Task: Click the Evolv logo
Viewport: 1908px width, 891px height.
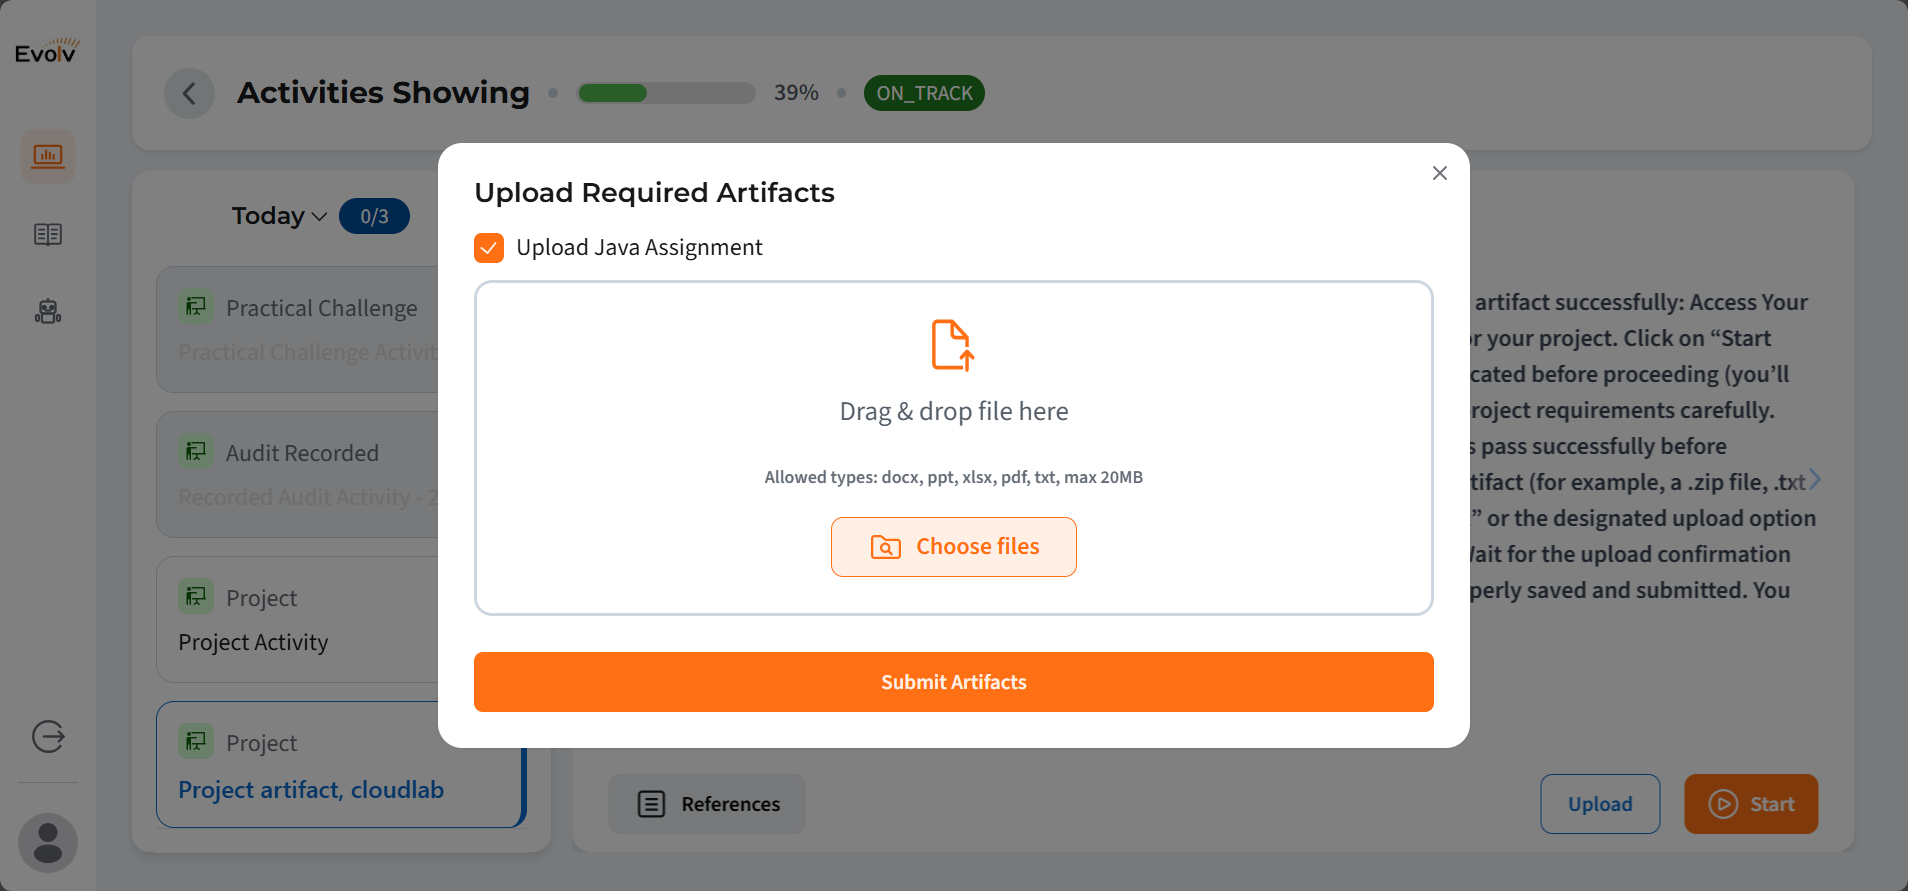Action: (x=47, y=51)
